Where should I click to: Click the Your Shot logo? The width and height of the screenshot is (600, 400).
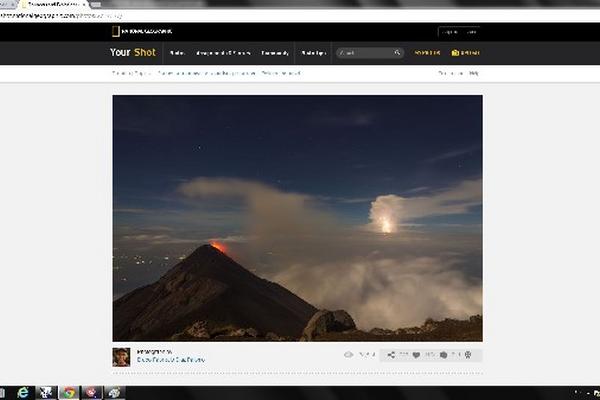point(133,53)
